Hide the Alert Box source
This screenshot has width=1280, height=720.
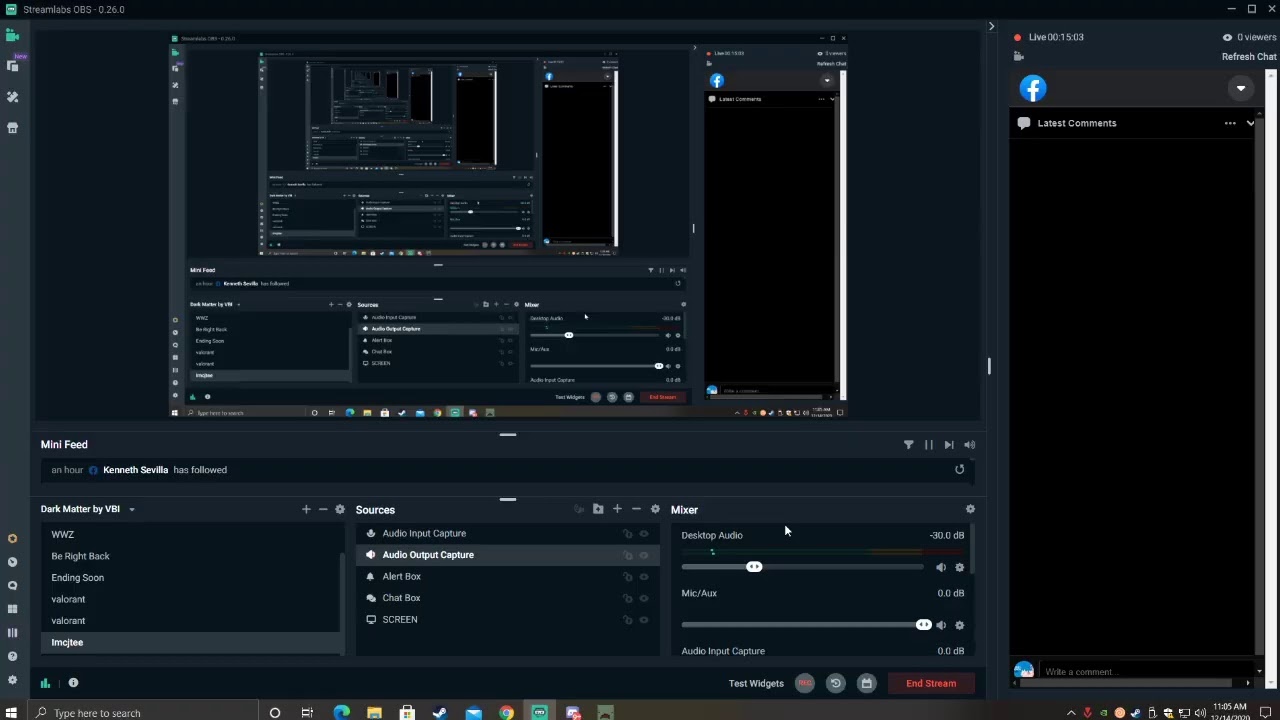pyautogui.click(x=644, y=577)
